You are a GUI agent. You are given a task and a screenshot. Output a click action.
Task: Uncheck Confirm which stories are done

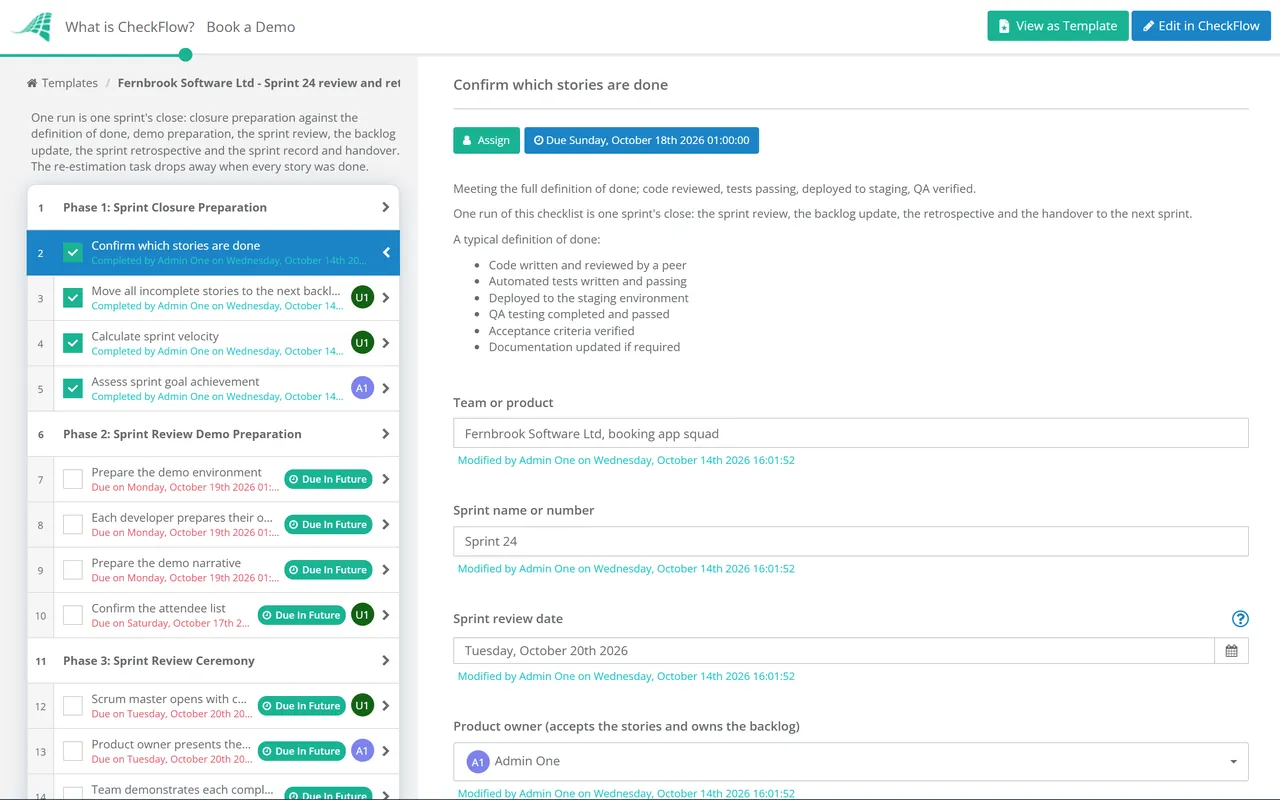72,253
